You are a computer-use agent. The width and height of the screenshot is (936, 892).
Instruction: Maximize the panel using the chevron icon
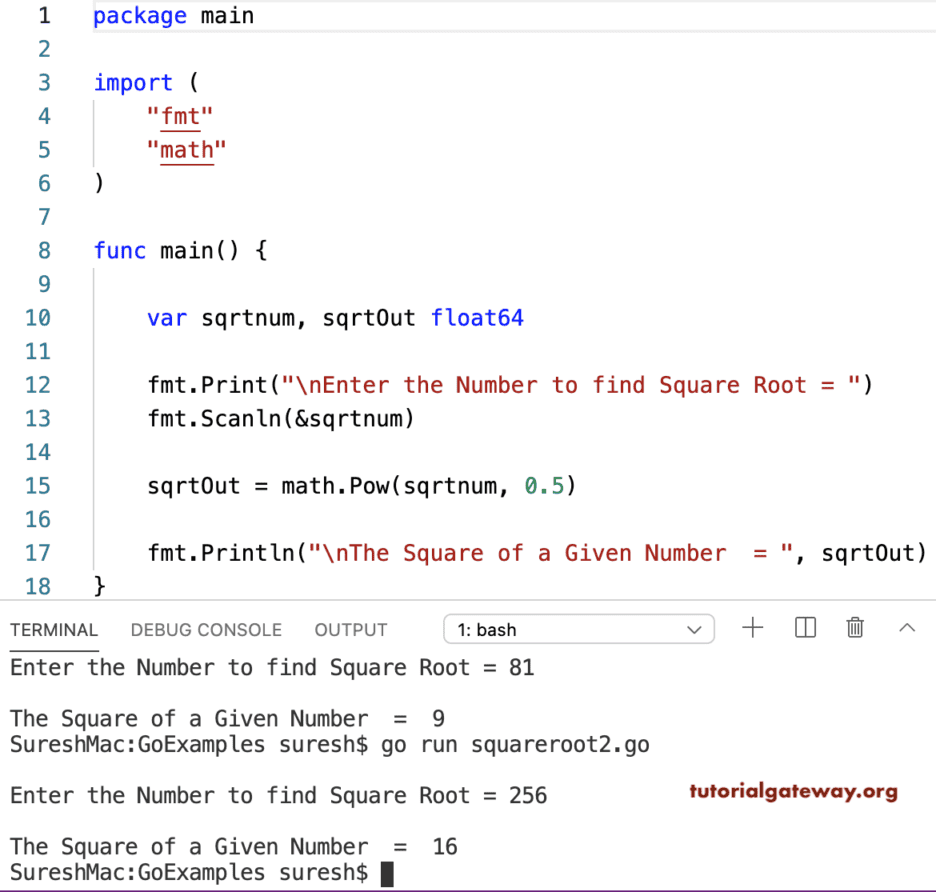(x=907, y=628)
